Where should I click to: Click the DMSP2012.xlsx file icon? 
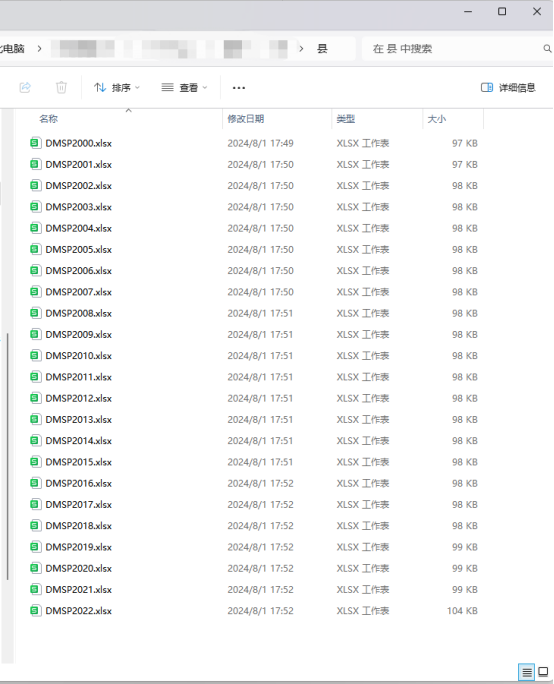(36, 398)
